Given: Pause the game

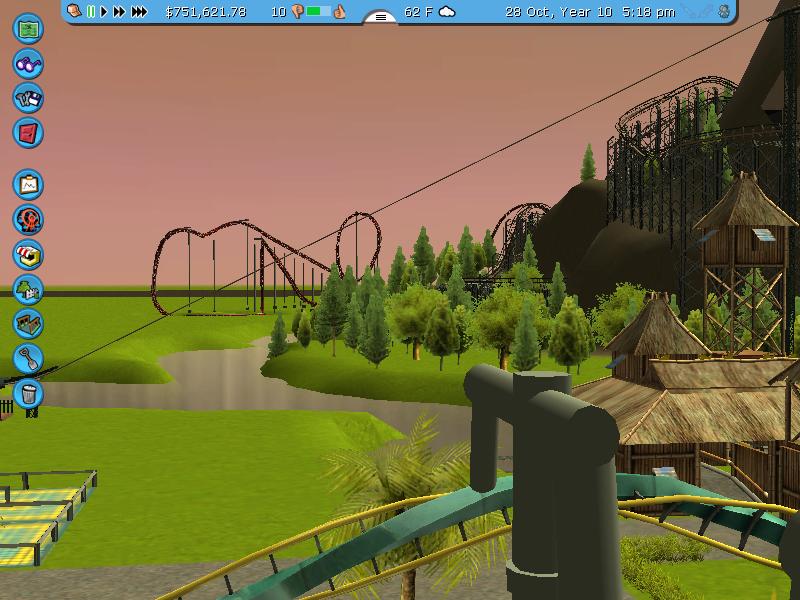Looking at the screenshot, I should click(x=91, y=11).
